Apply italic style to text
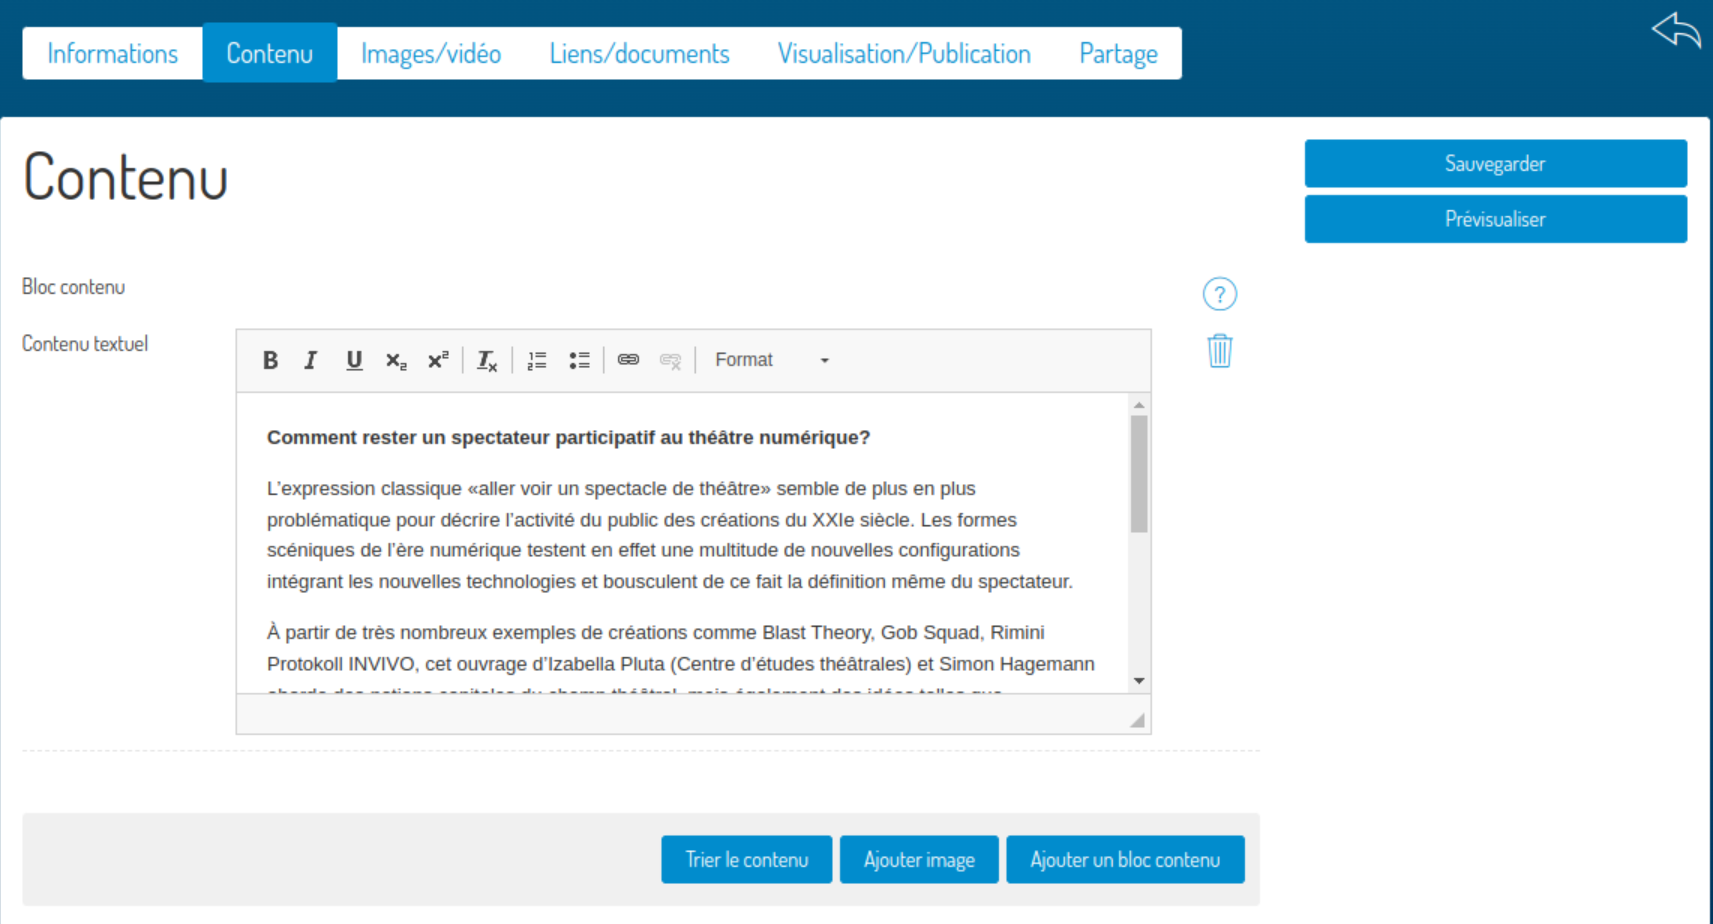 tap(311, 360)
